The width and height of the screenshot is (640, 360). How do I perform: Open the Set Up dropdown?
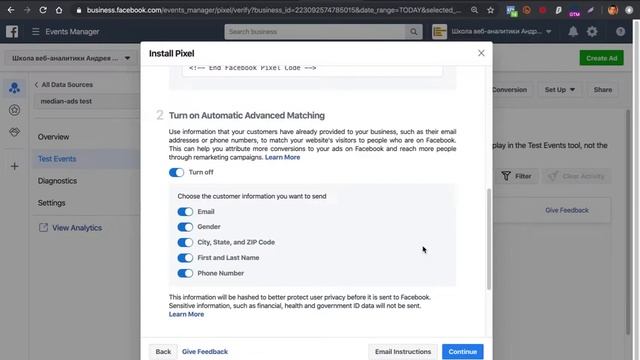click(560, 89)
